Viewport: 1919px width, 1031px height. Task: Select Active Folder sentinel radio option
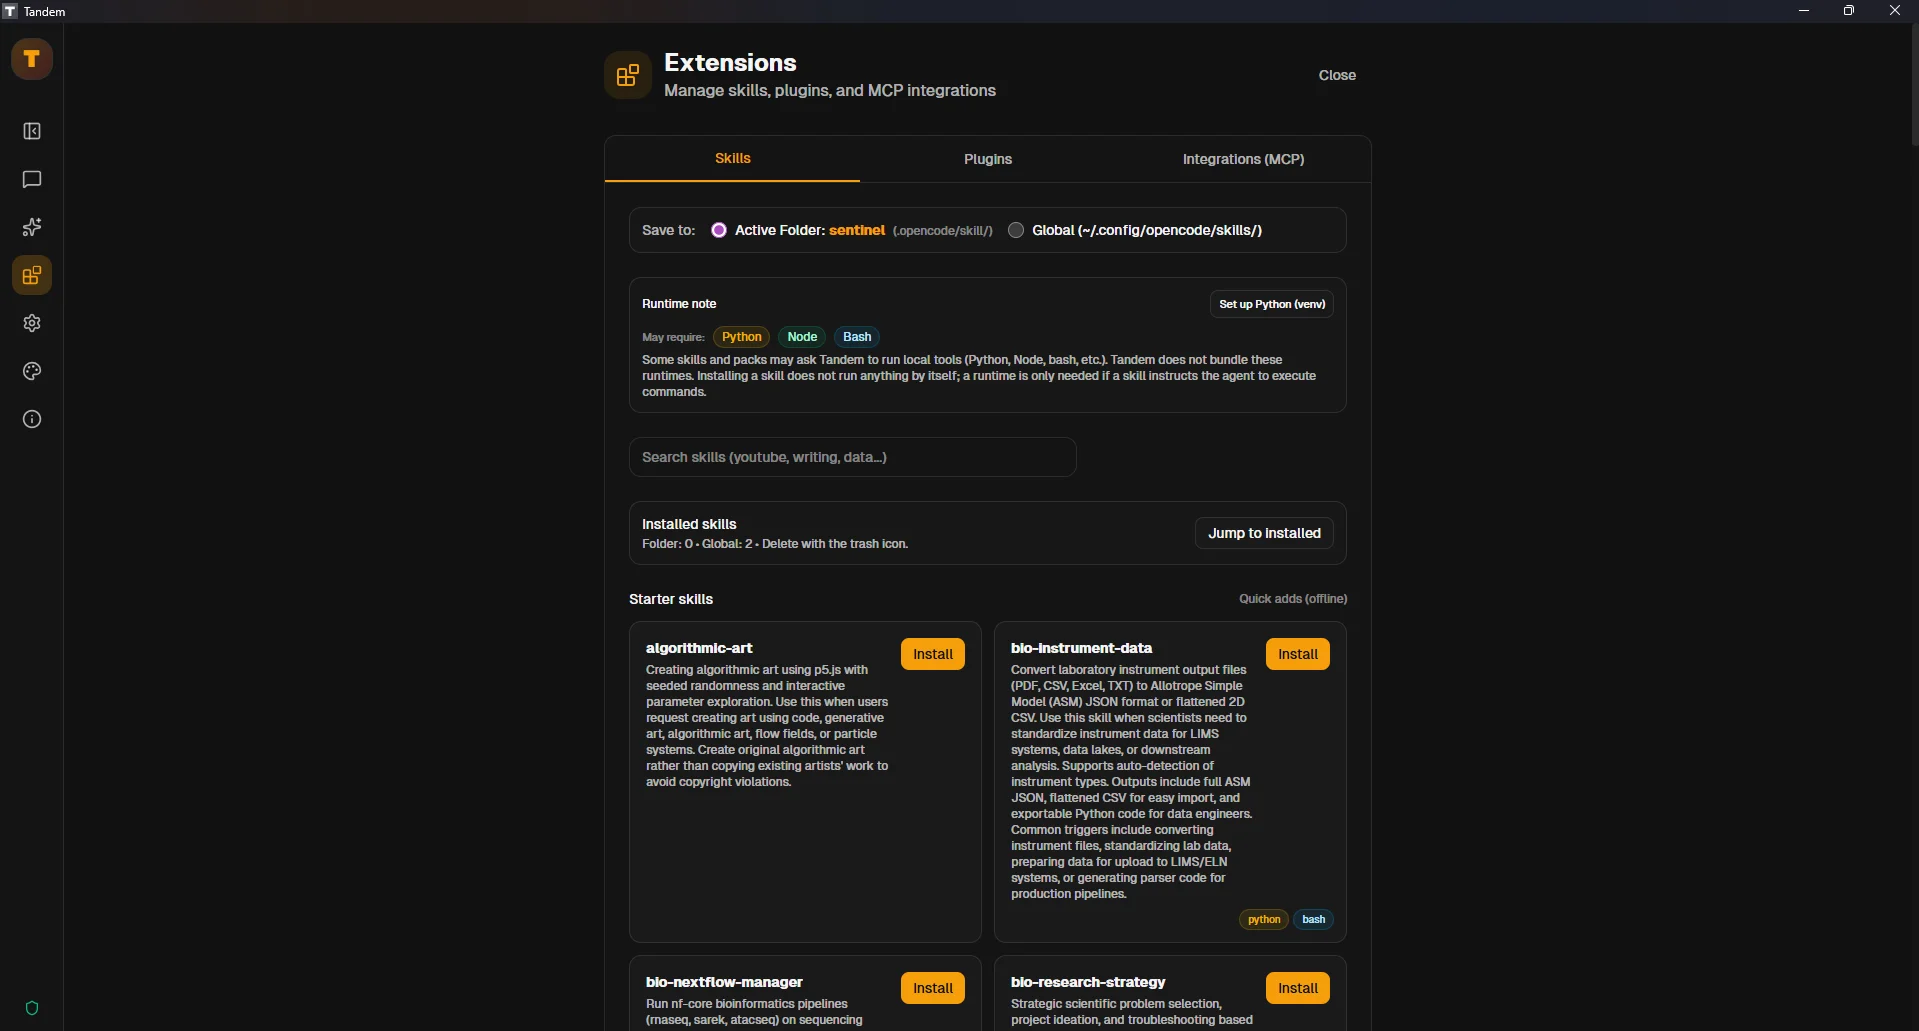pos(719,230)
